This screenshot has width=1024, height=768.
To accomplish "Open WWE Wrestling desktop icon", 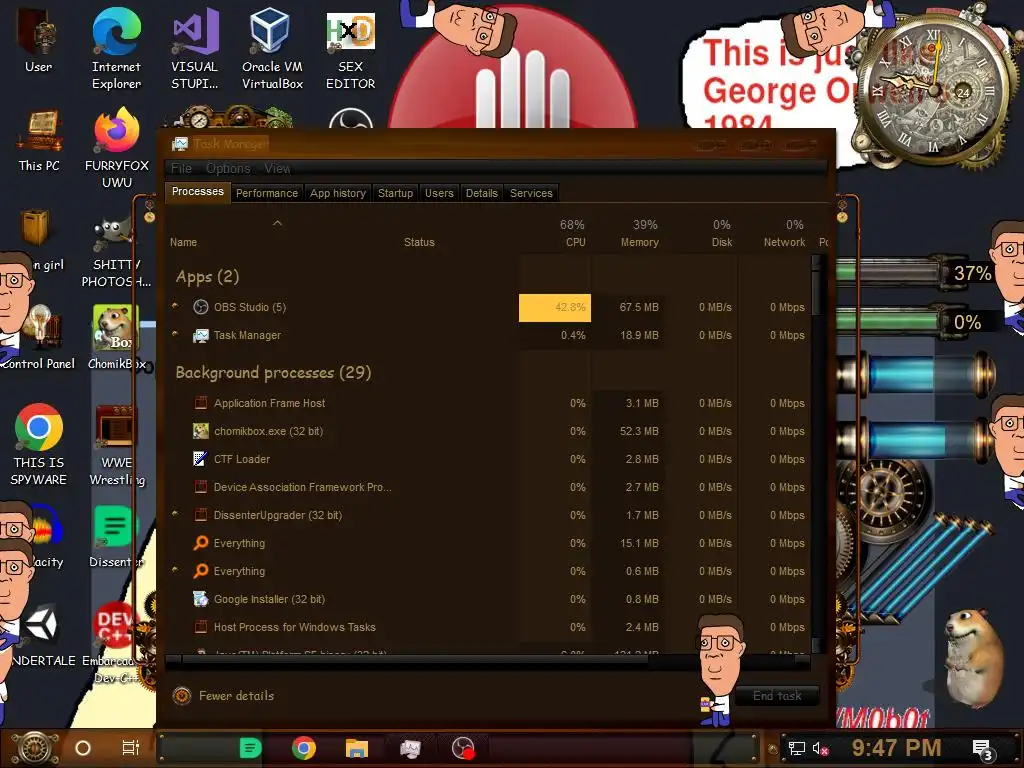I will [x=117, y=445].
